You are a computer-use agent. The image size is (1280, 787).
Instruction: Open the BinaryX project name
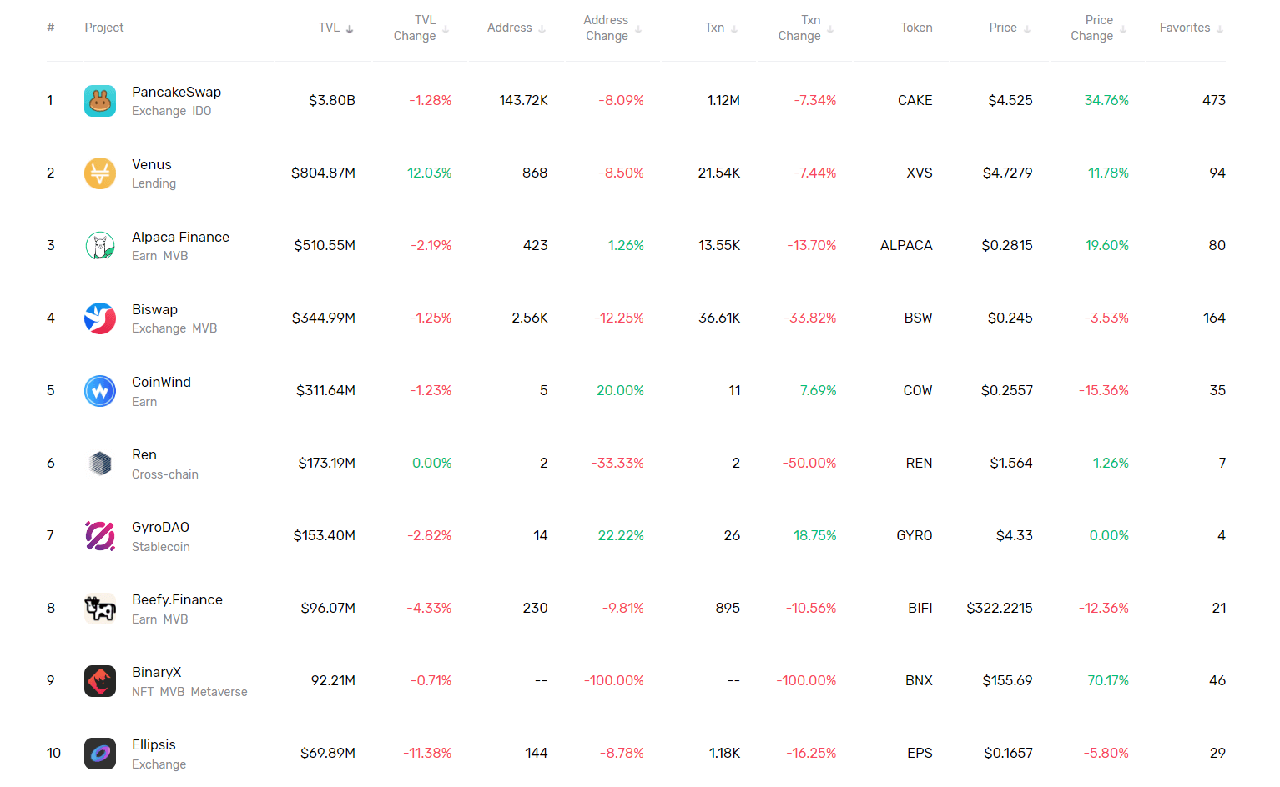click(157, 672)
